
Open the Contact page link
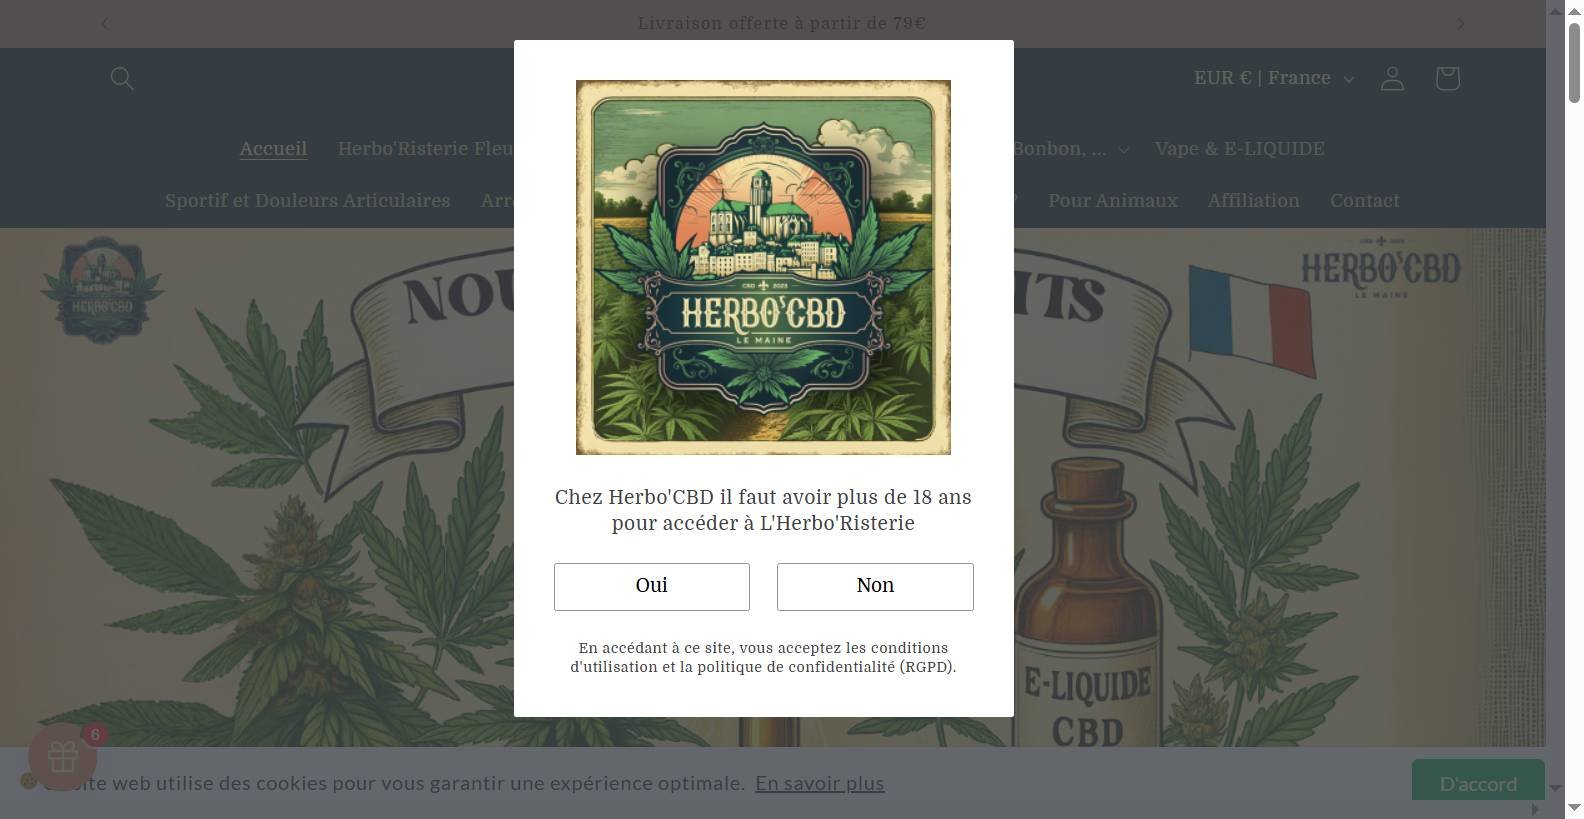1364,201
